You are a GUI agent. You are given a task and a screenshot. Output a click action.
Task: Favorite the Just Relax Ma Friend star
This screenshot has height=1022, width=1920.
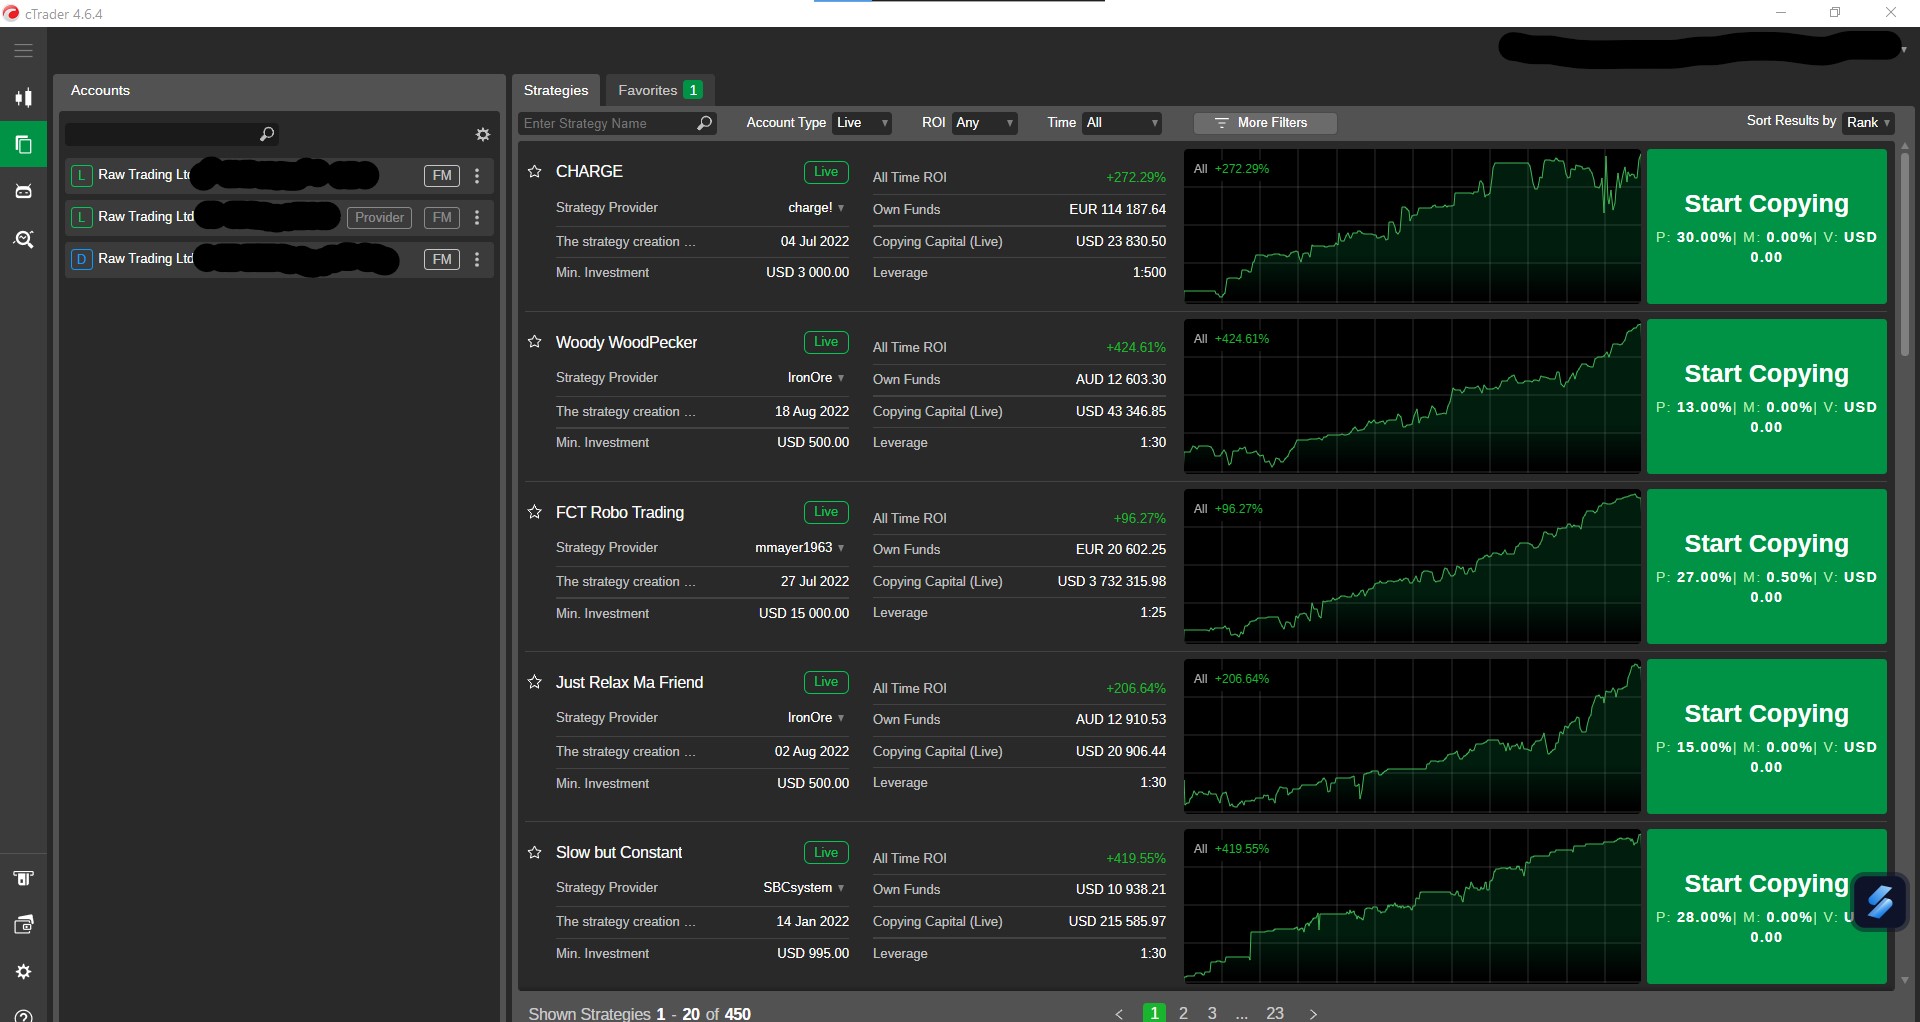pyautogui.click(x=535, y=682)
